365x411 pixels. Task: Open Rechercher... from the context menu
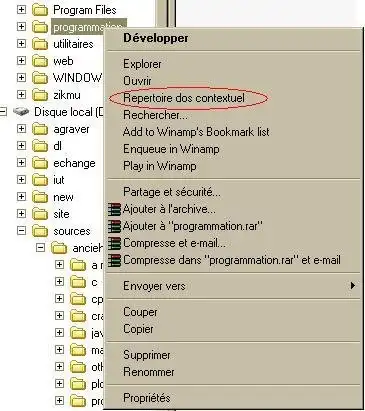click(233, 115)
